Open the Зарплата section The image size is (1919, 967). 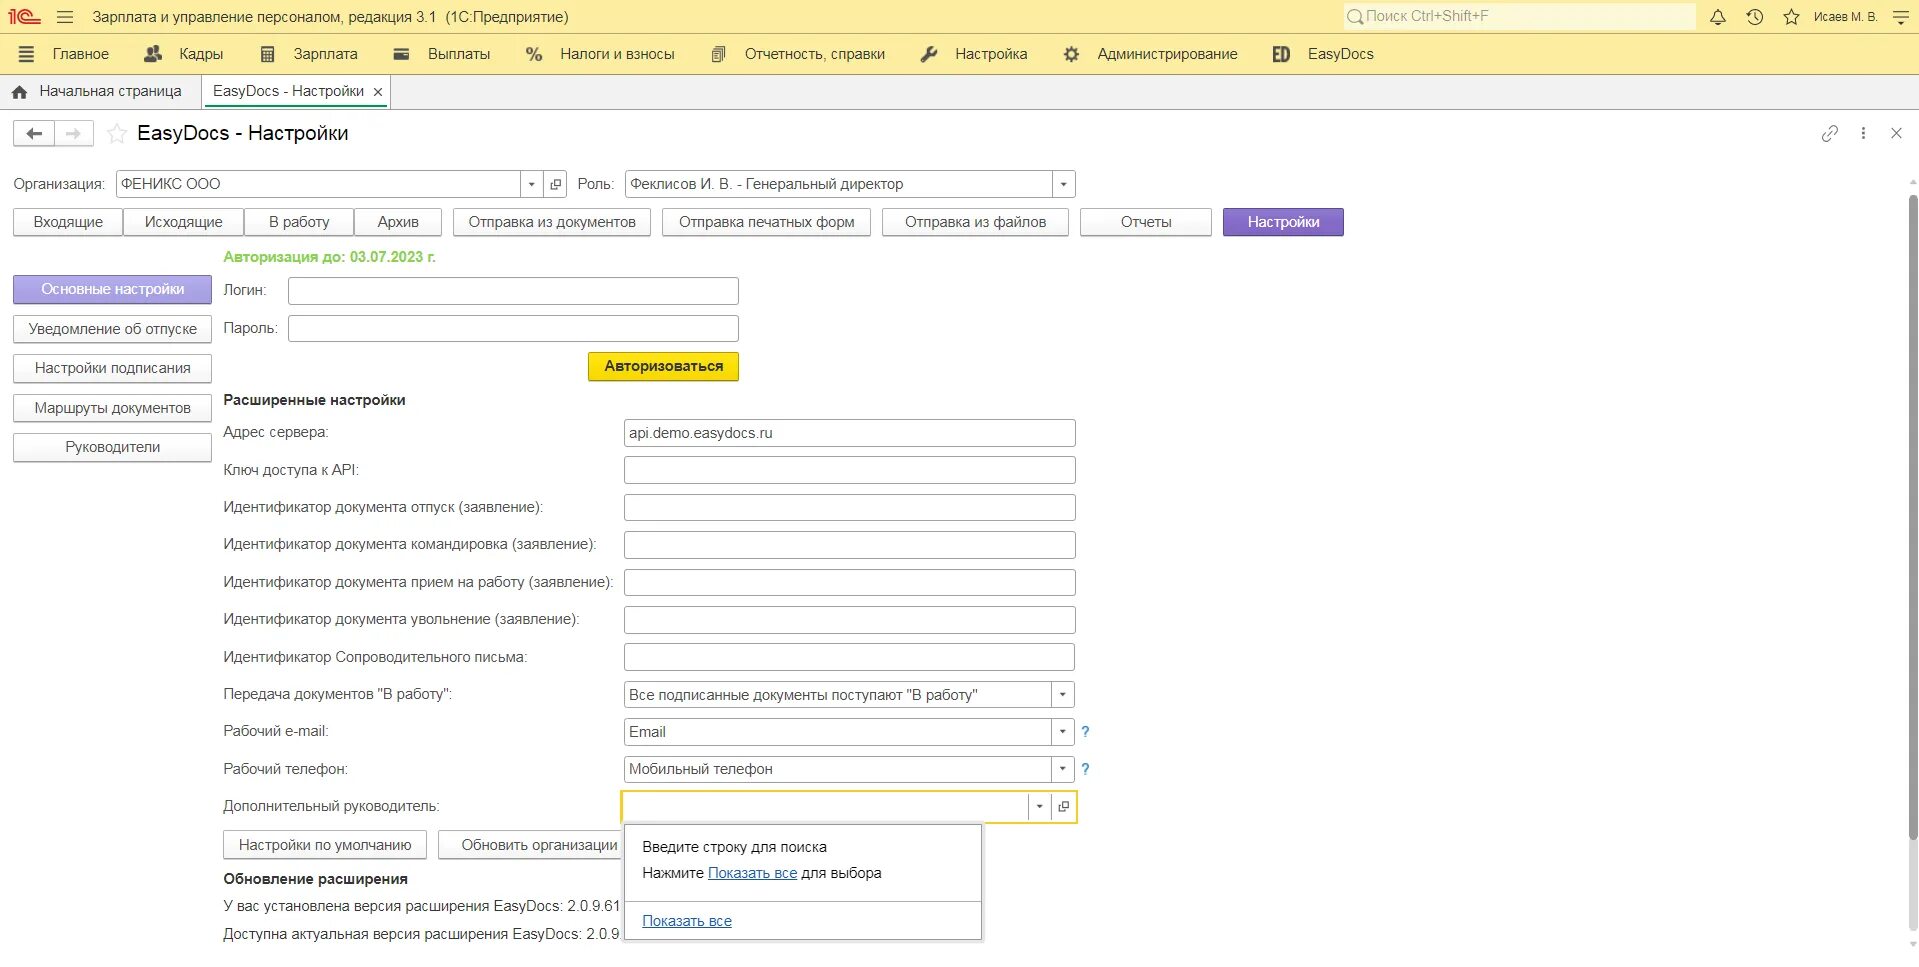(308, 54)
